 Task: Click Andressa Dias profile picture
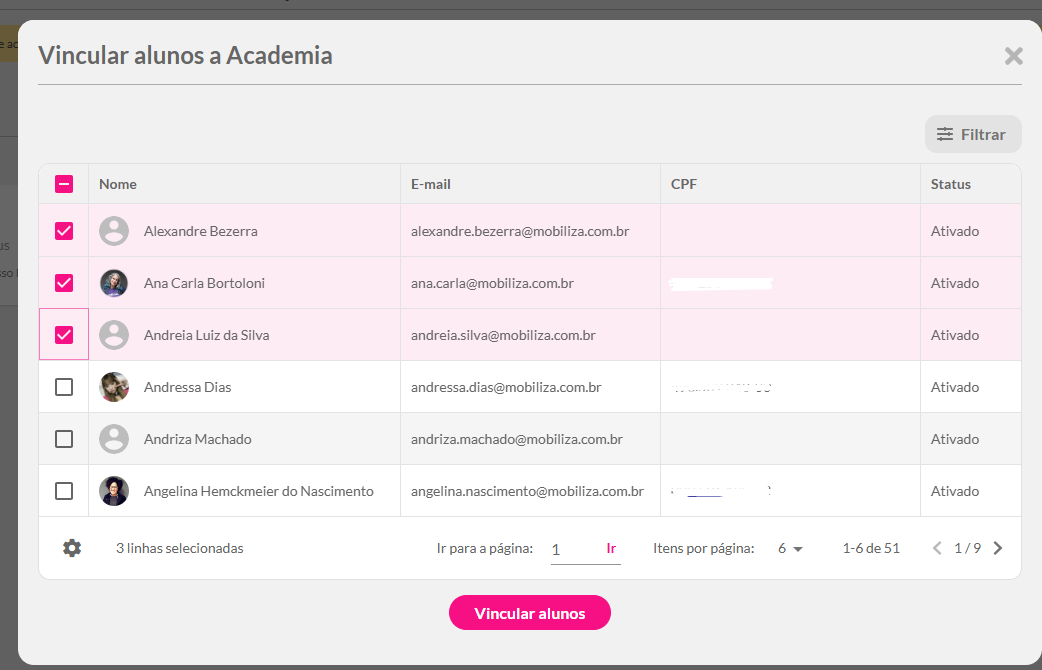tap(114, 387)
